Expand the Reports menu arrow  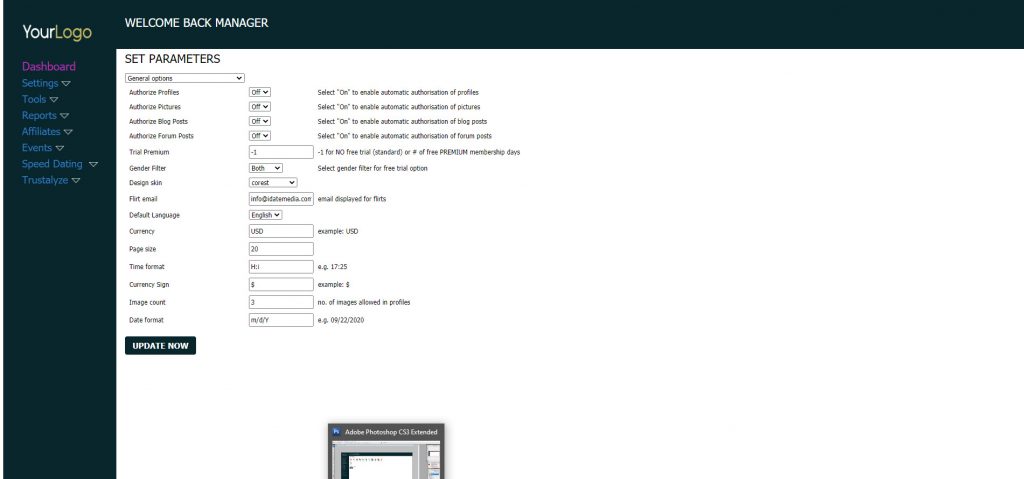click(64, 116)
